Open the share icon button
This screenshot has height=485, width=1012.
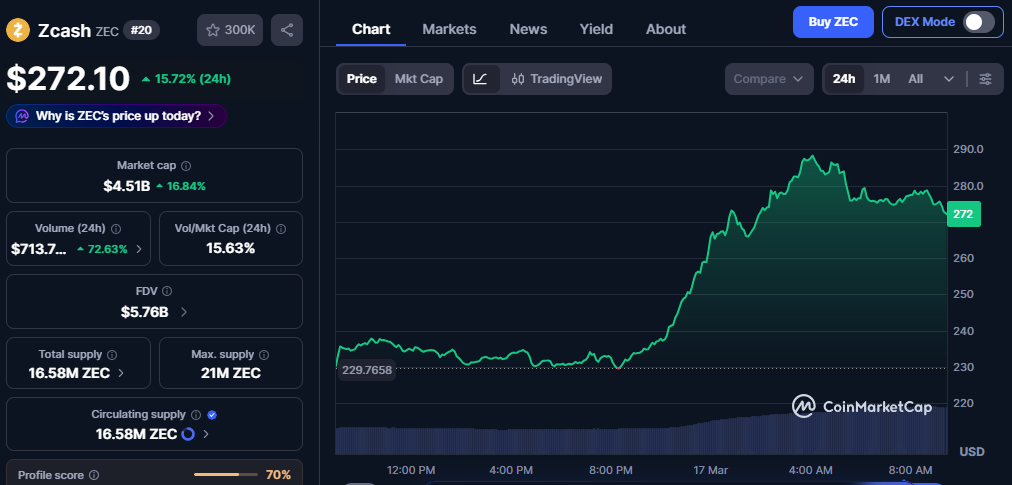point(287,30)
